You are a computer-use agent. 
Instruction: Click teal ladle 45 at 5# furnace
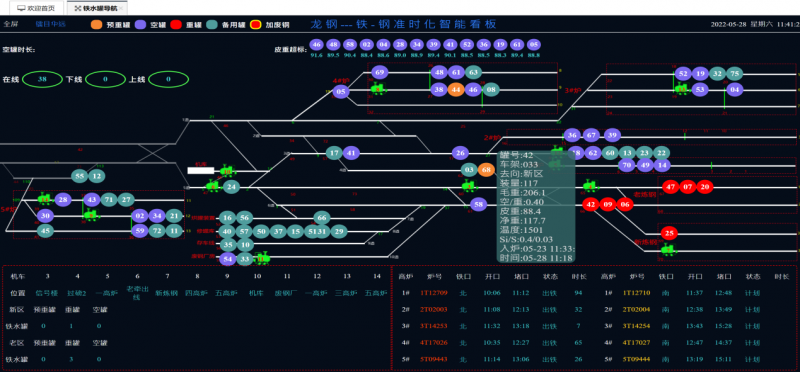pos(45,231)
